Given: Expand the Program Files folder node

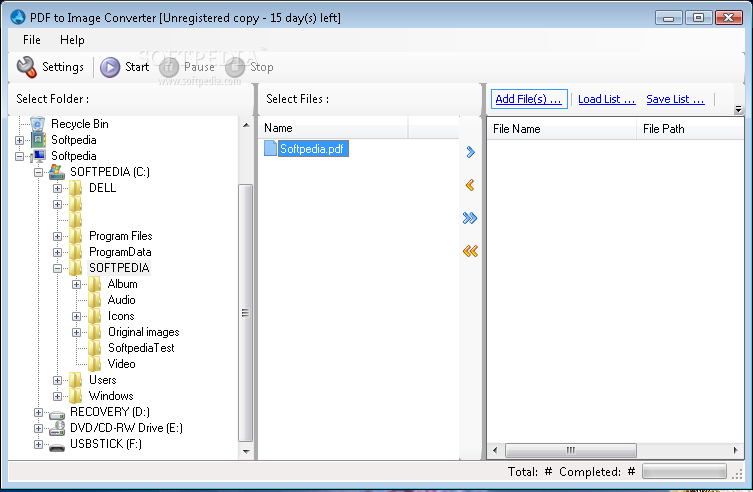Looking at the screenshot, I should tap(57, 236).
